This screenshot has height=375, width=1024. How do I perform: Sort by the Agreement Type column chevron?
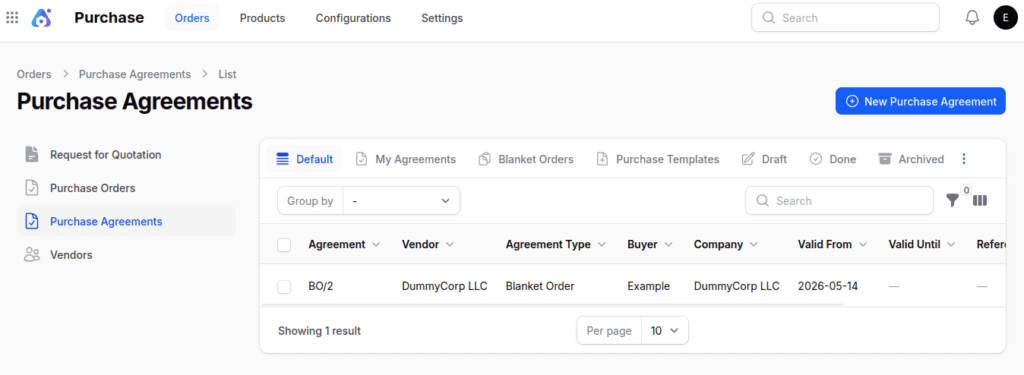pyautogui.click(x=601, y=244)
